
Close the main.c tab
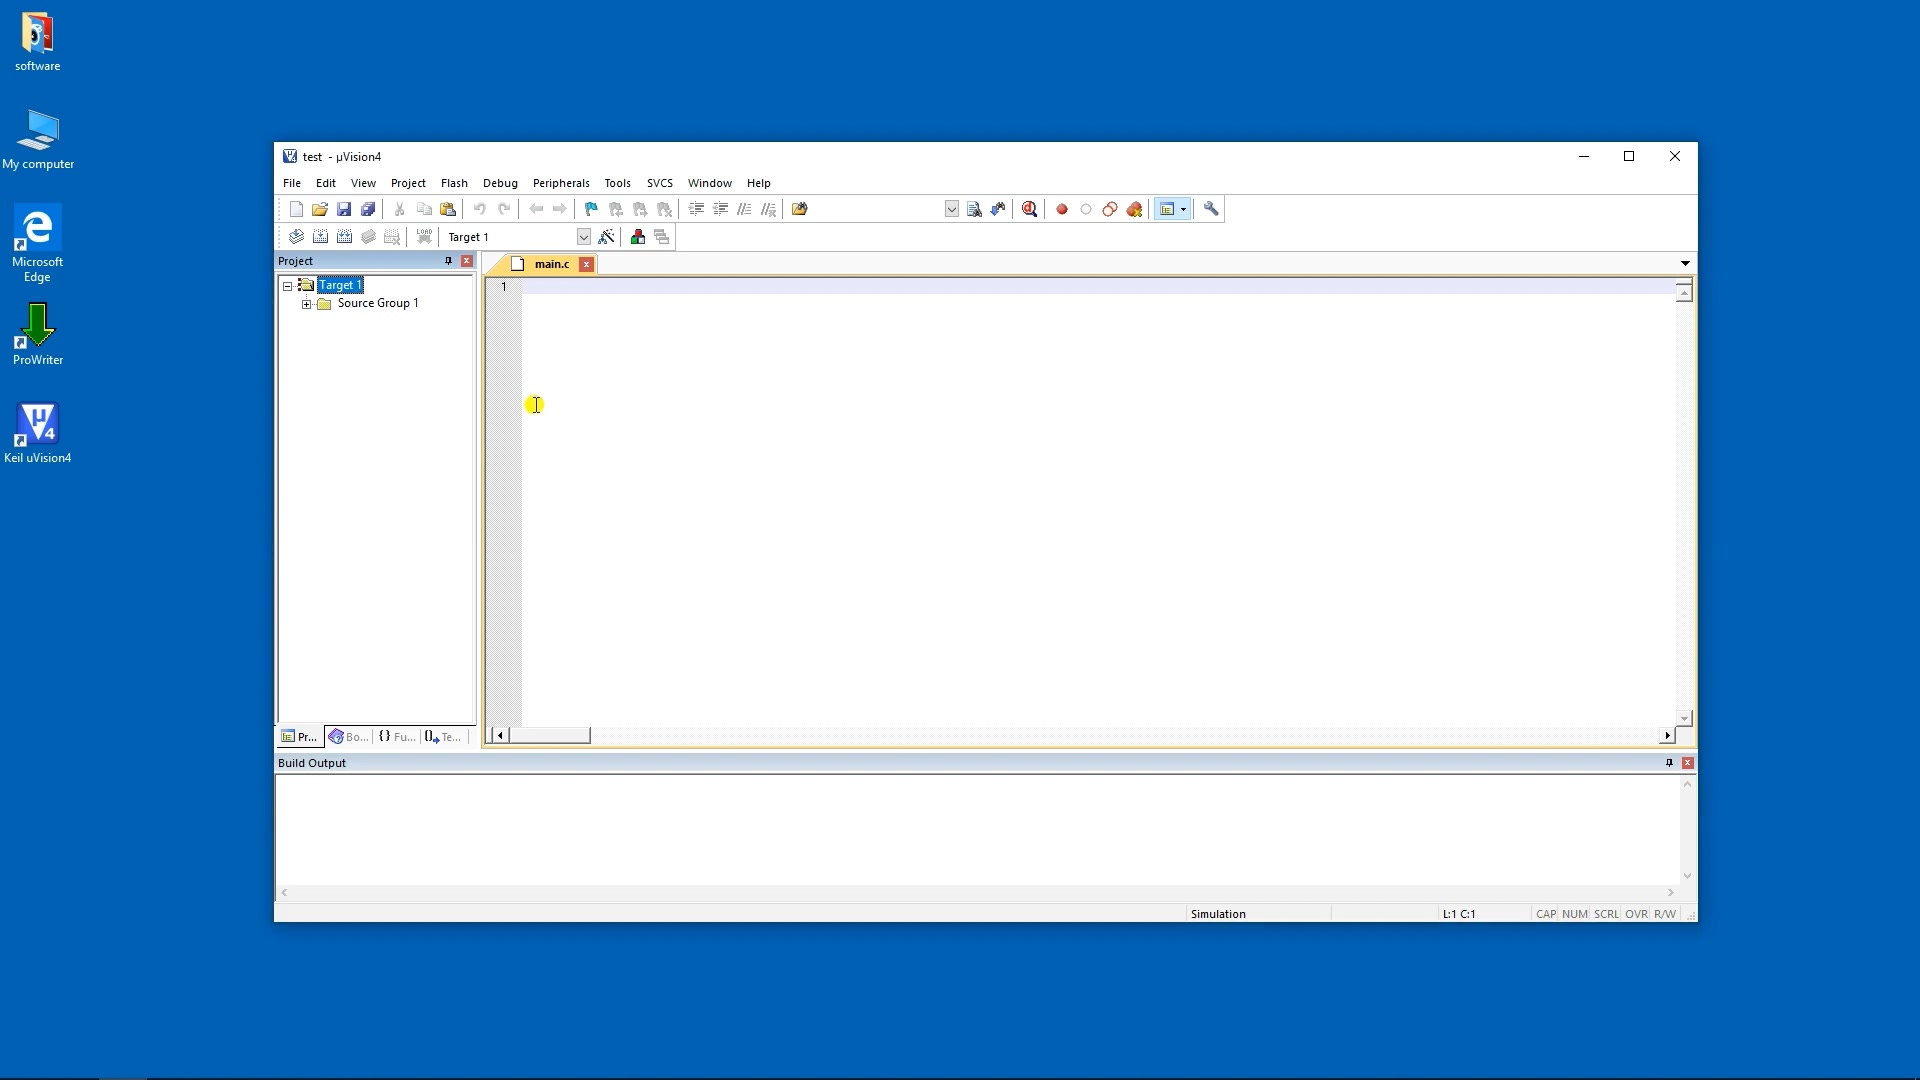(587, 264)
